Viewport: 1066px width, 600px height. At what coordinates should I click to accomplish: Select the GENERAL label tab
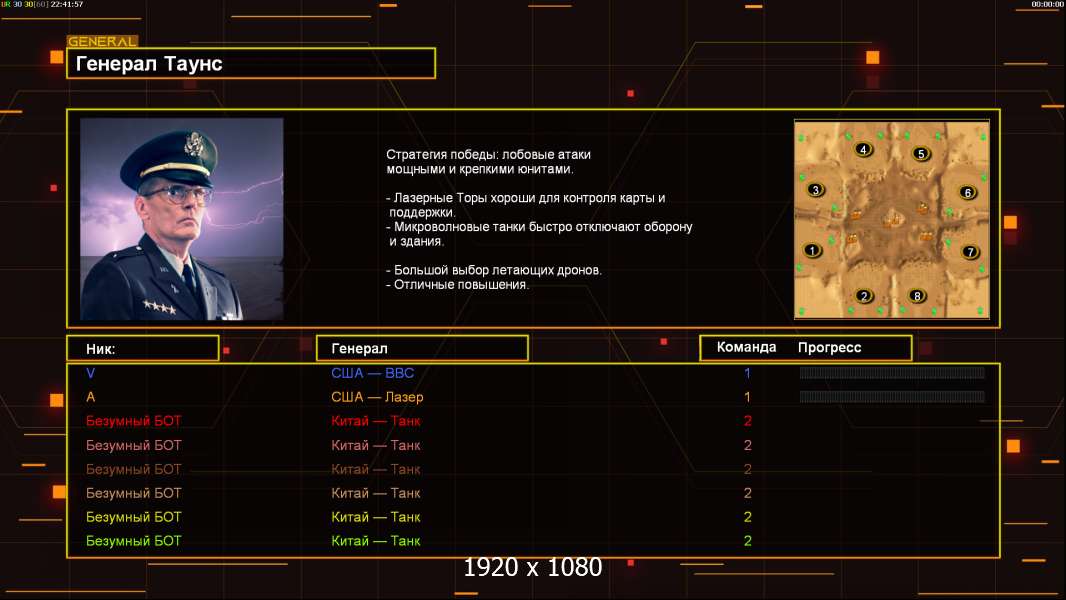tap(102, 41)
